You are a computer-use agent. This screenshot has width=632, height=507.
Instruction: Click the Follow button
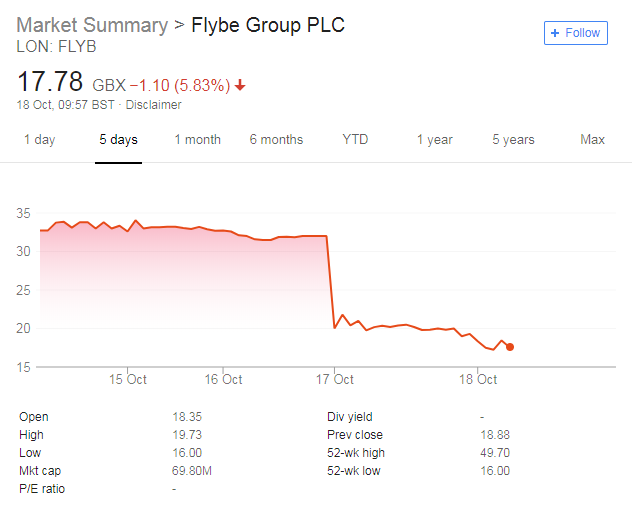[x=575, y=33]
